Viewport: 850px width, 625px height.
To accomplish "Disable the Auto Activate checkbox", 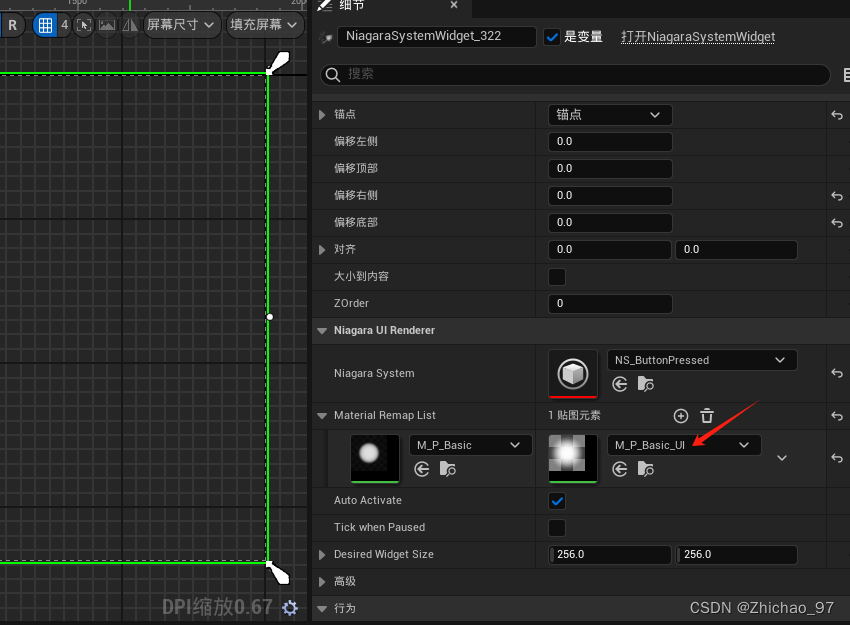I will point(557,500).
